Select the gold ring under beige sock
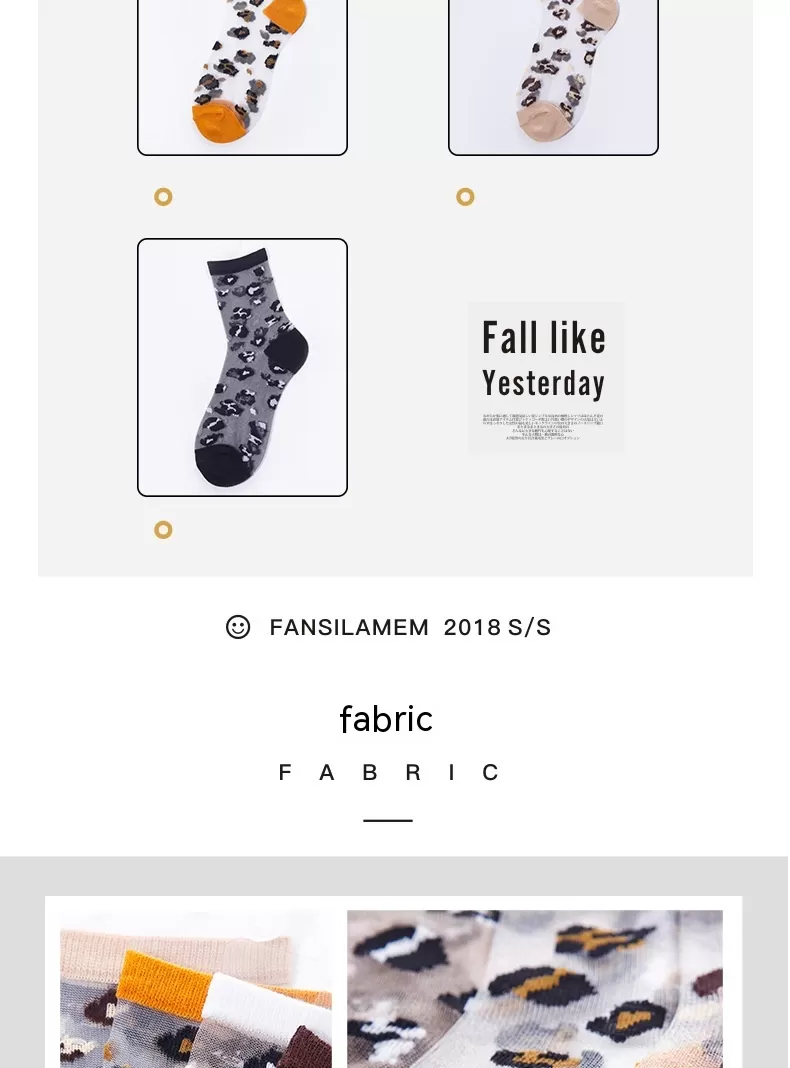Viewport: 790px width, 1068px height. click(465, 197)
